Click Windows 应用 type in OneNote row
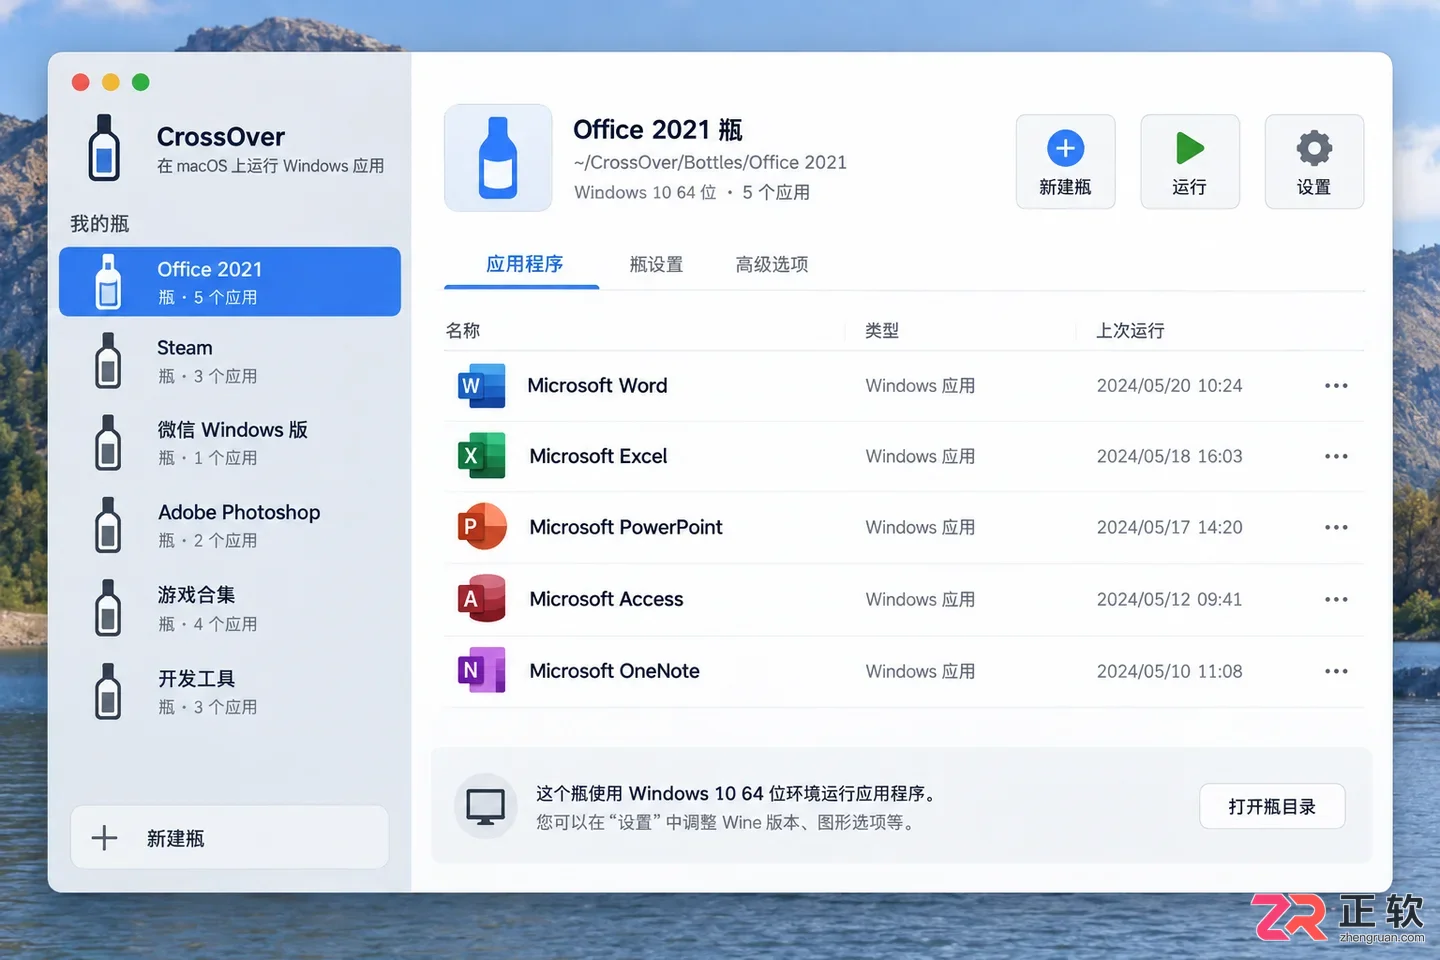 pyautogui.click(x=920, y=671)
